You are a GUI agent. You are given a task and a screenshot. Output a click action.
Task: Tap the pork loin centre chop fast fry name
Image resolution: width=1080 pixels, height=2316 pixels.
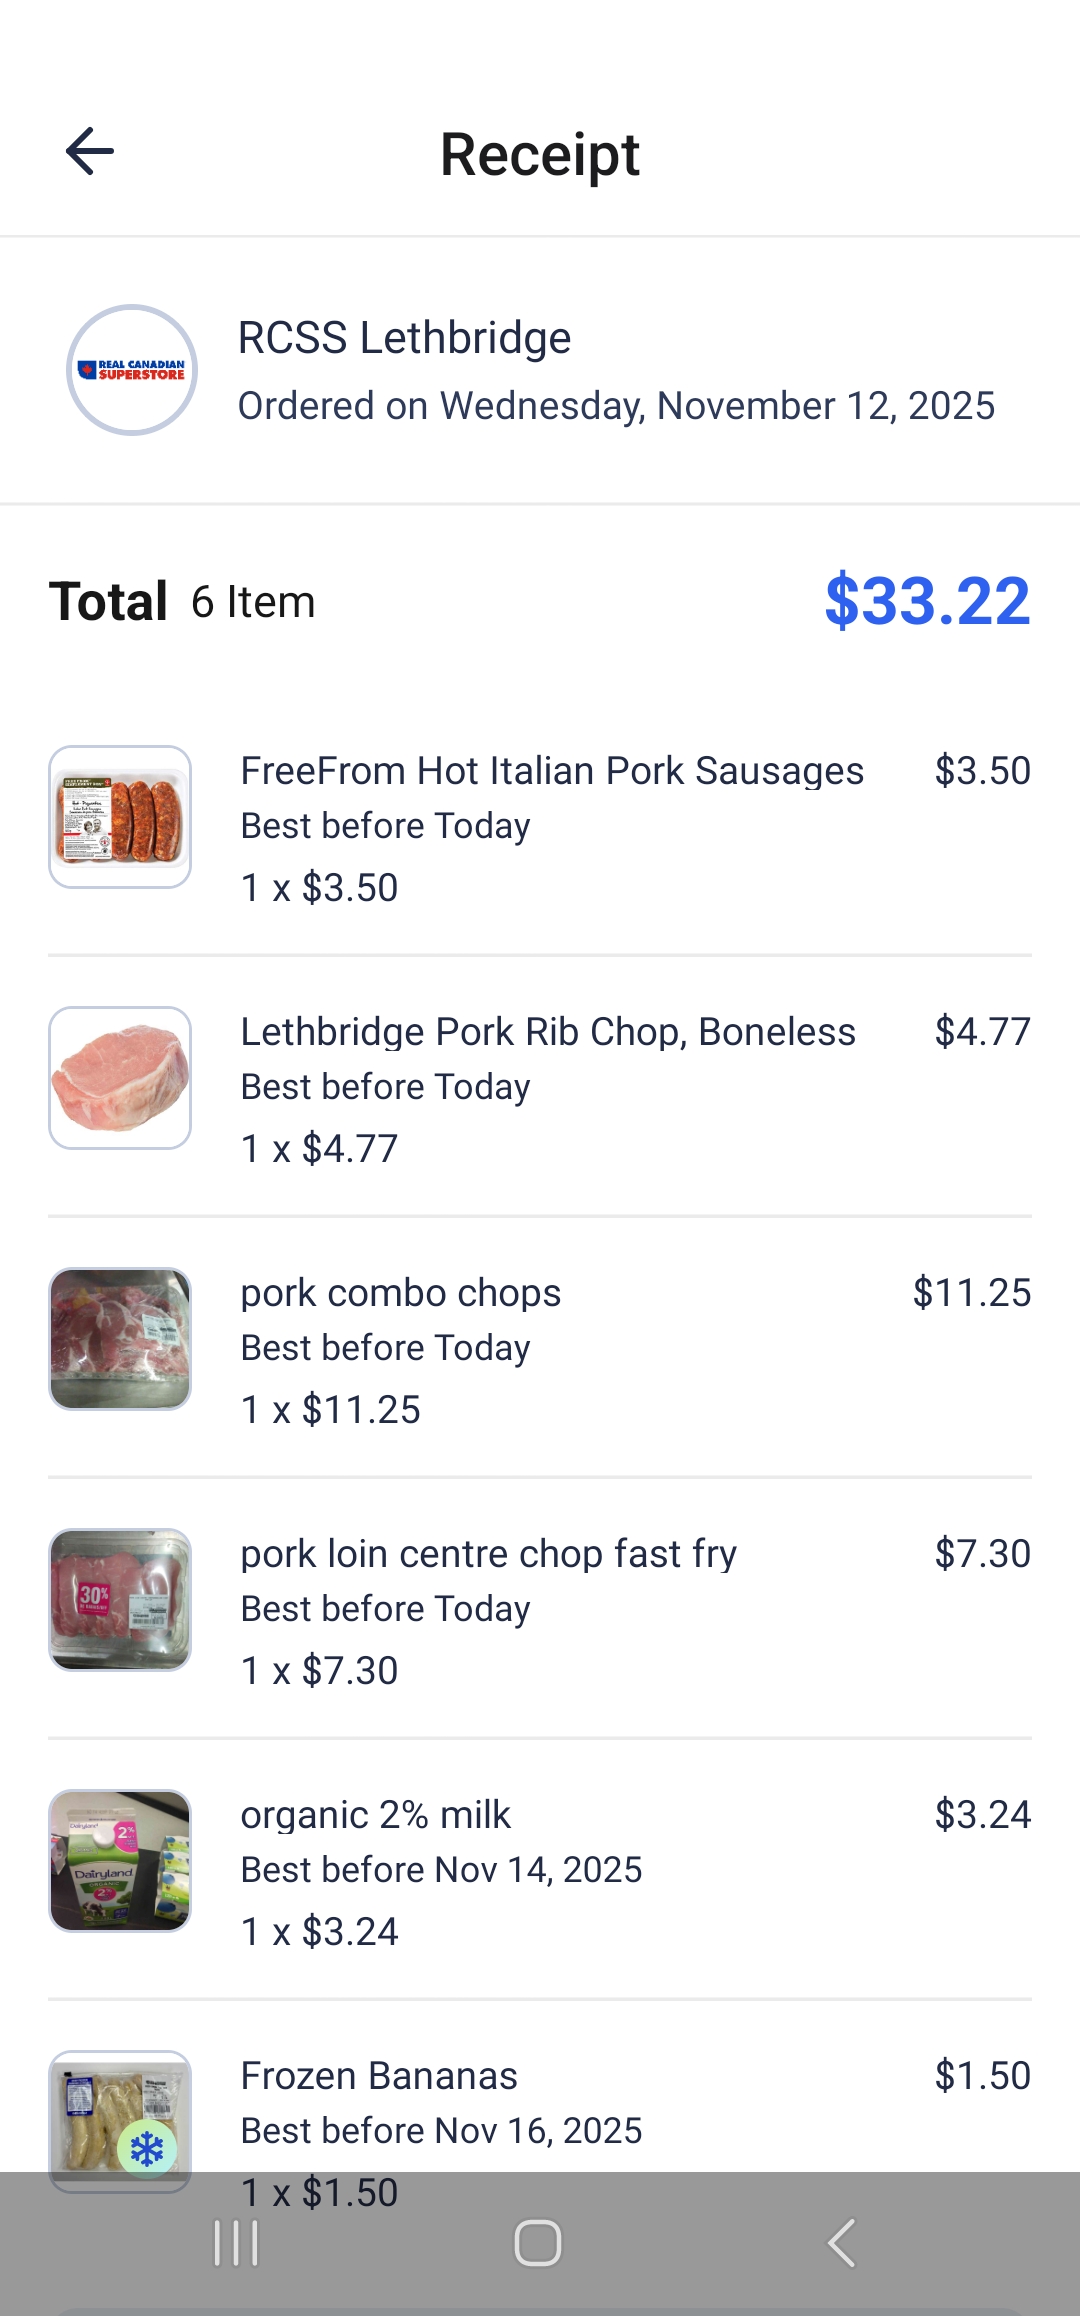pos(489,1554)
